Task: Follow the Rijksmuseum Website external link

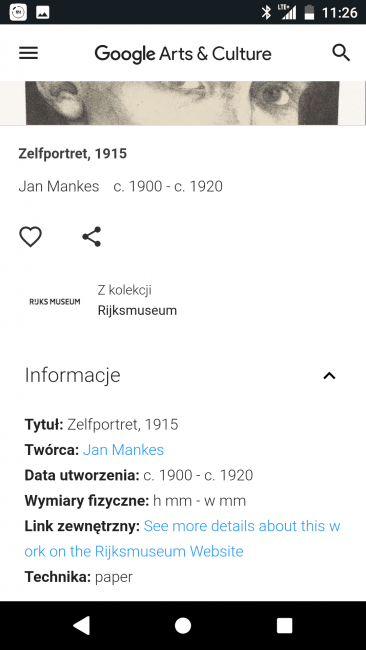Action: 182,538
